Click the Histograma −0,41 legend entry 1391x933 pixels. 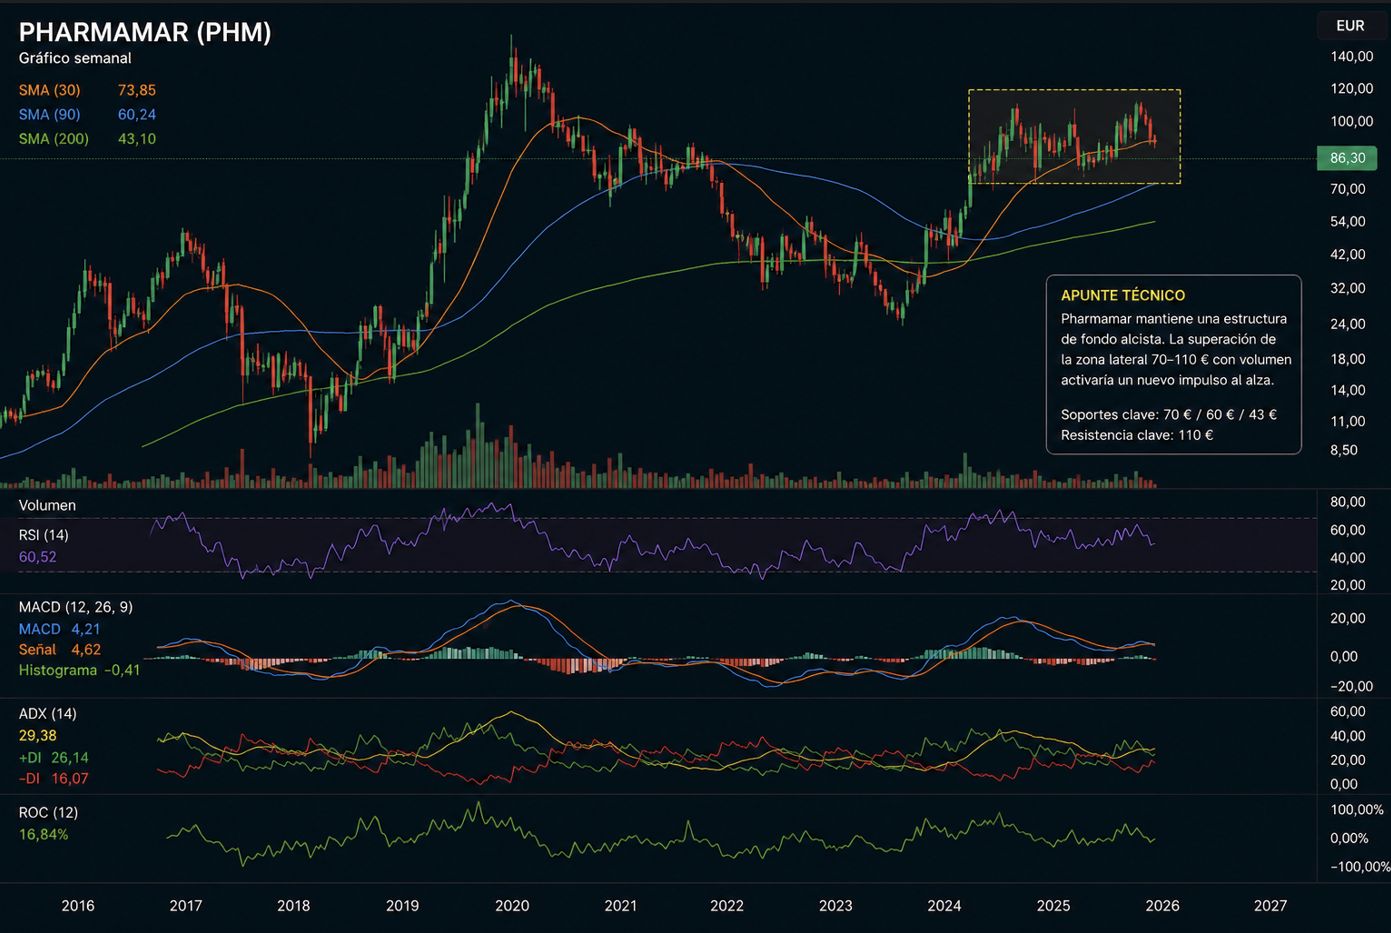pyautogui.click(x=80, y=670)
